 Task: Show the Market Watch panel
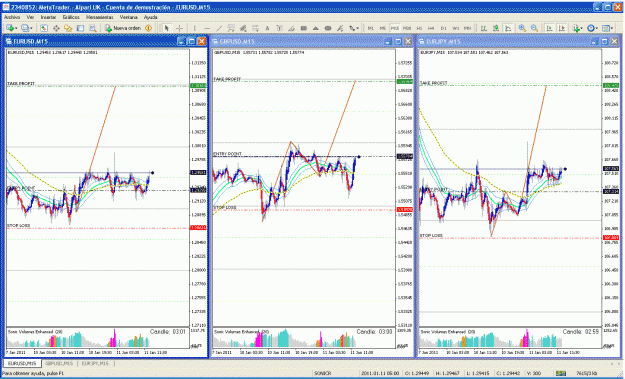point(44,28)
